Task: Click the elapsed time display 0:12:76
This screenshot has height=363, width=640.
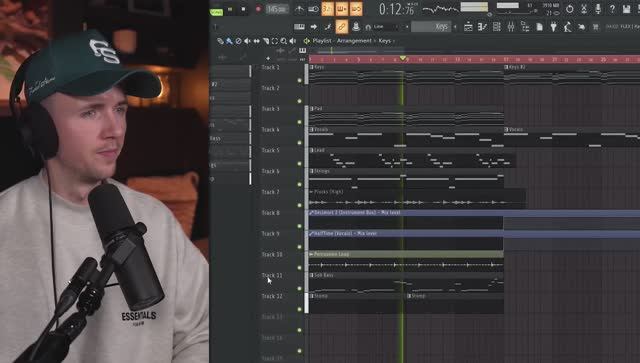Action: click(398, 9)
